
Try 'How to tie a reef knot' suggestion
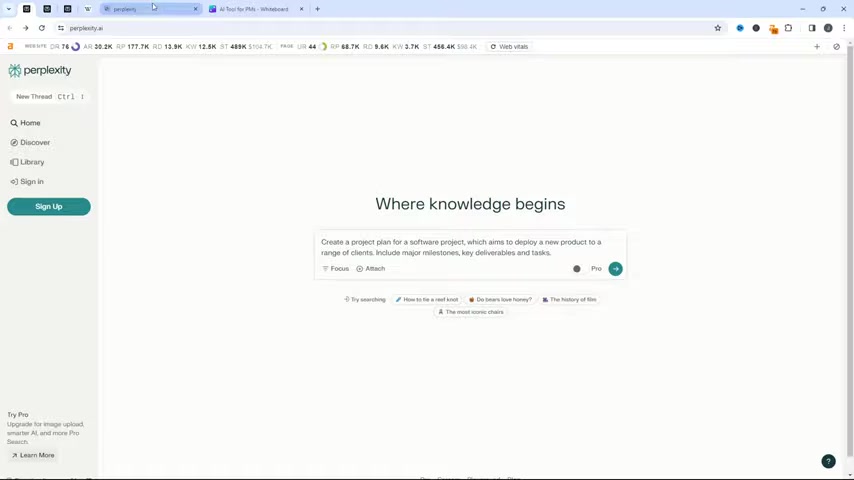427,300
